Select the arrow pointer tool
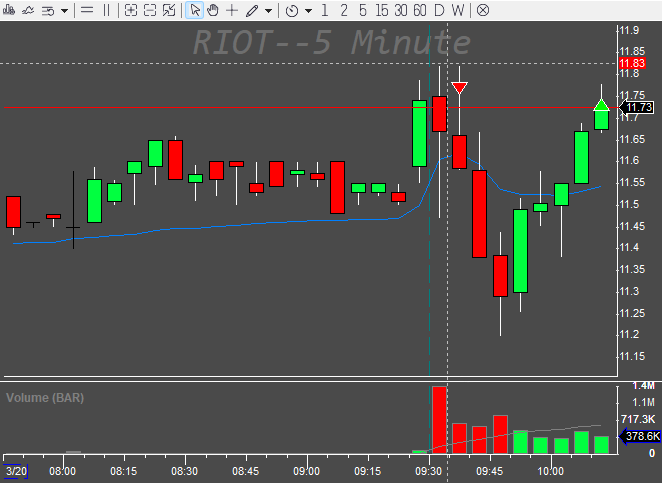The height and width of the screenshot is (483, 662). pyautogui.click(x=195, y=10)
